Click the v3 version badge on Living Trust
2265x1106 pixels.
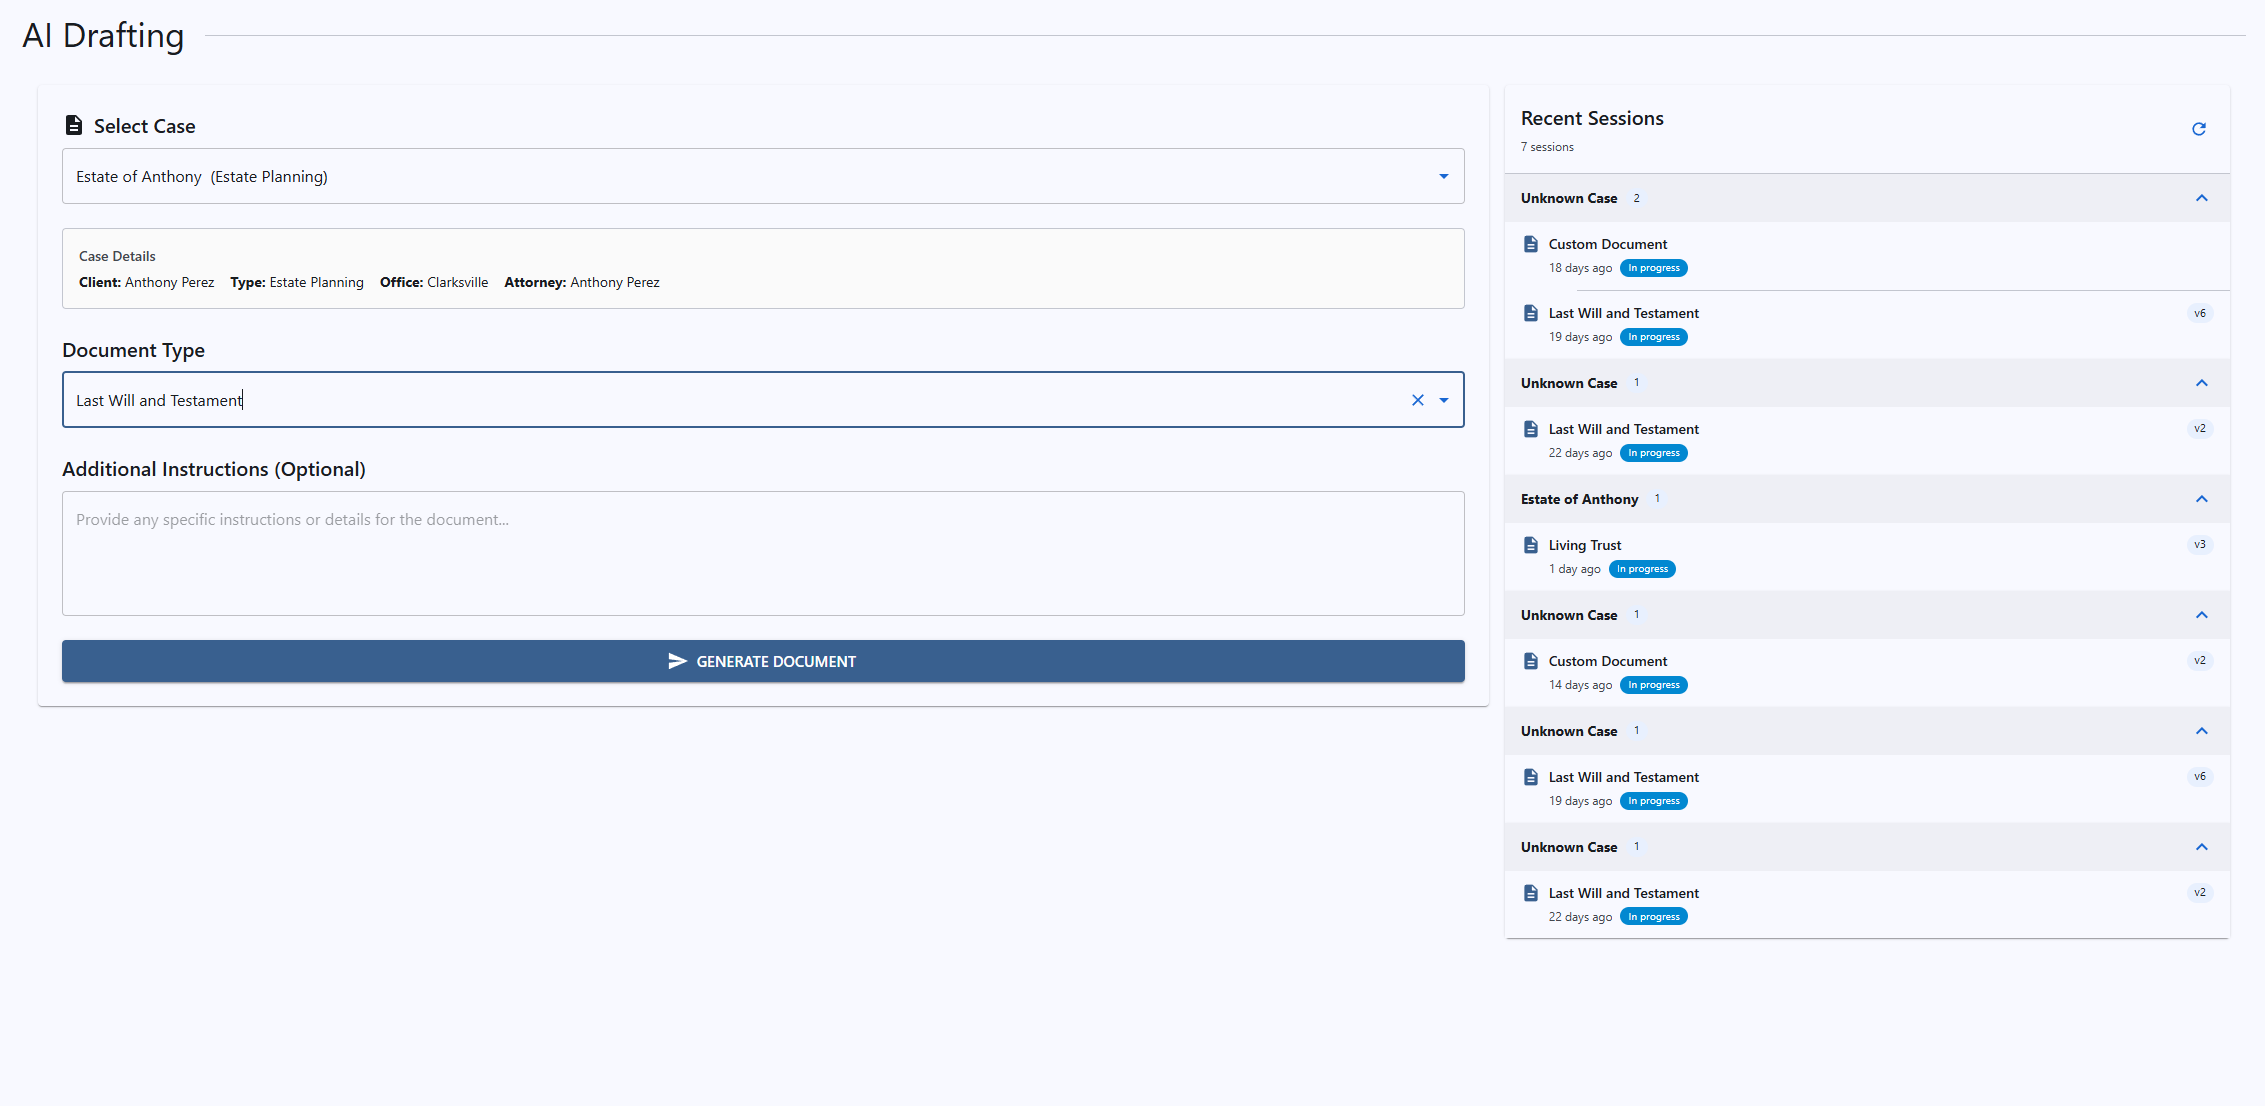(2199, 545)
